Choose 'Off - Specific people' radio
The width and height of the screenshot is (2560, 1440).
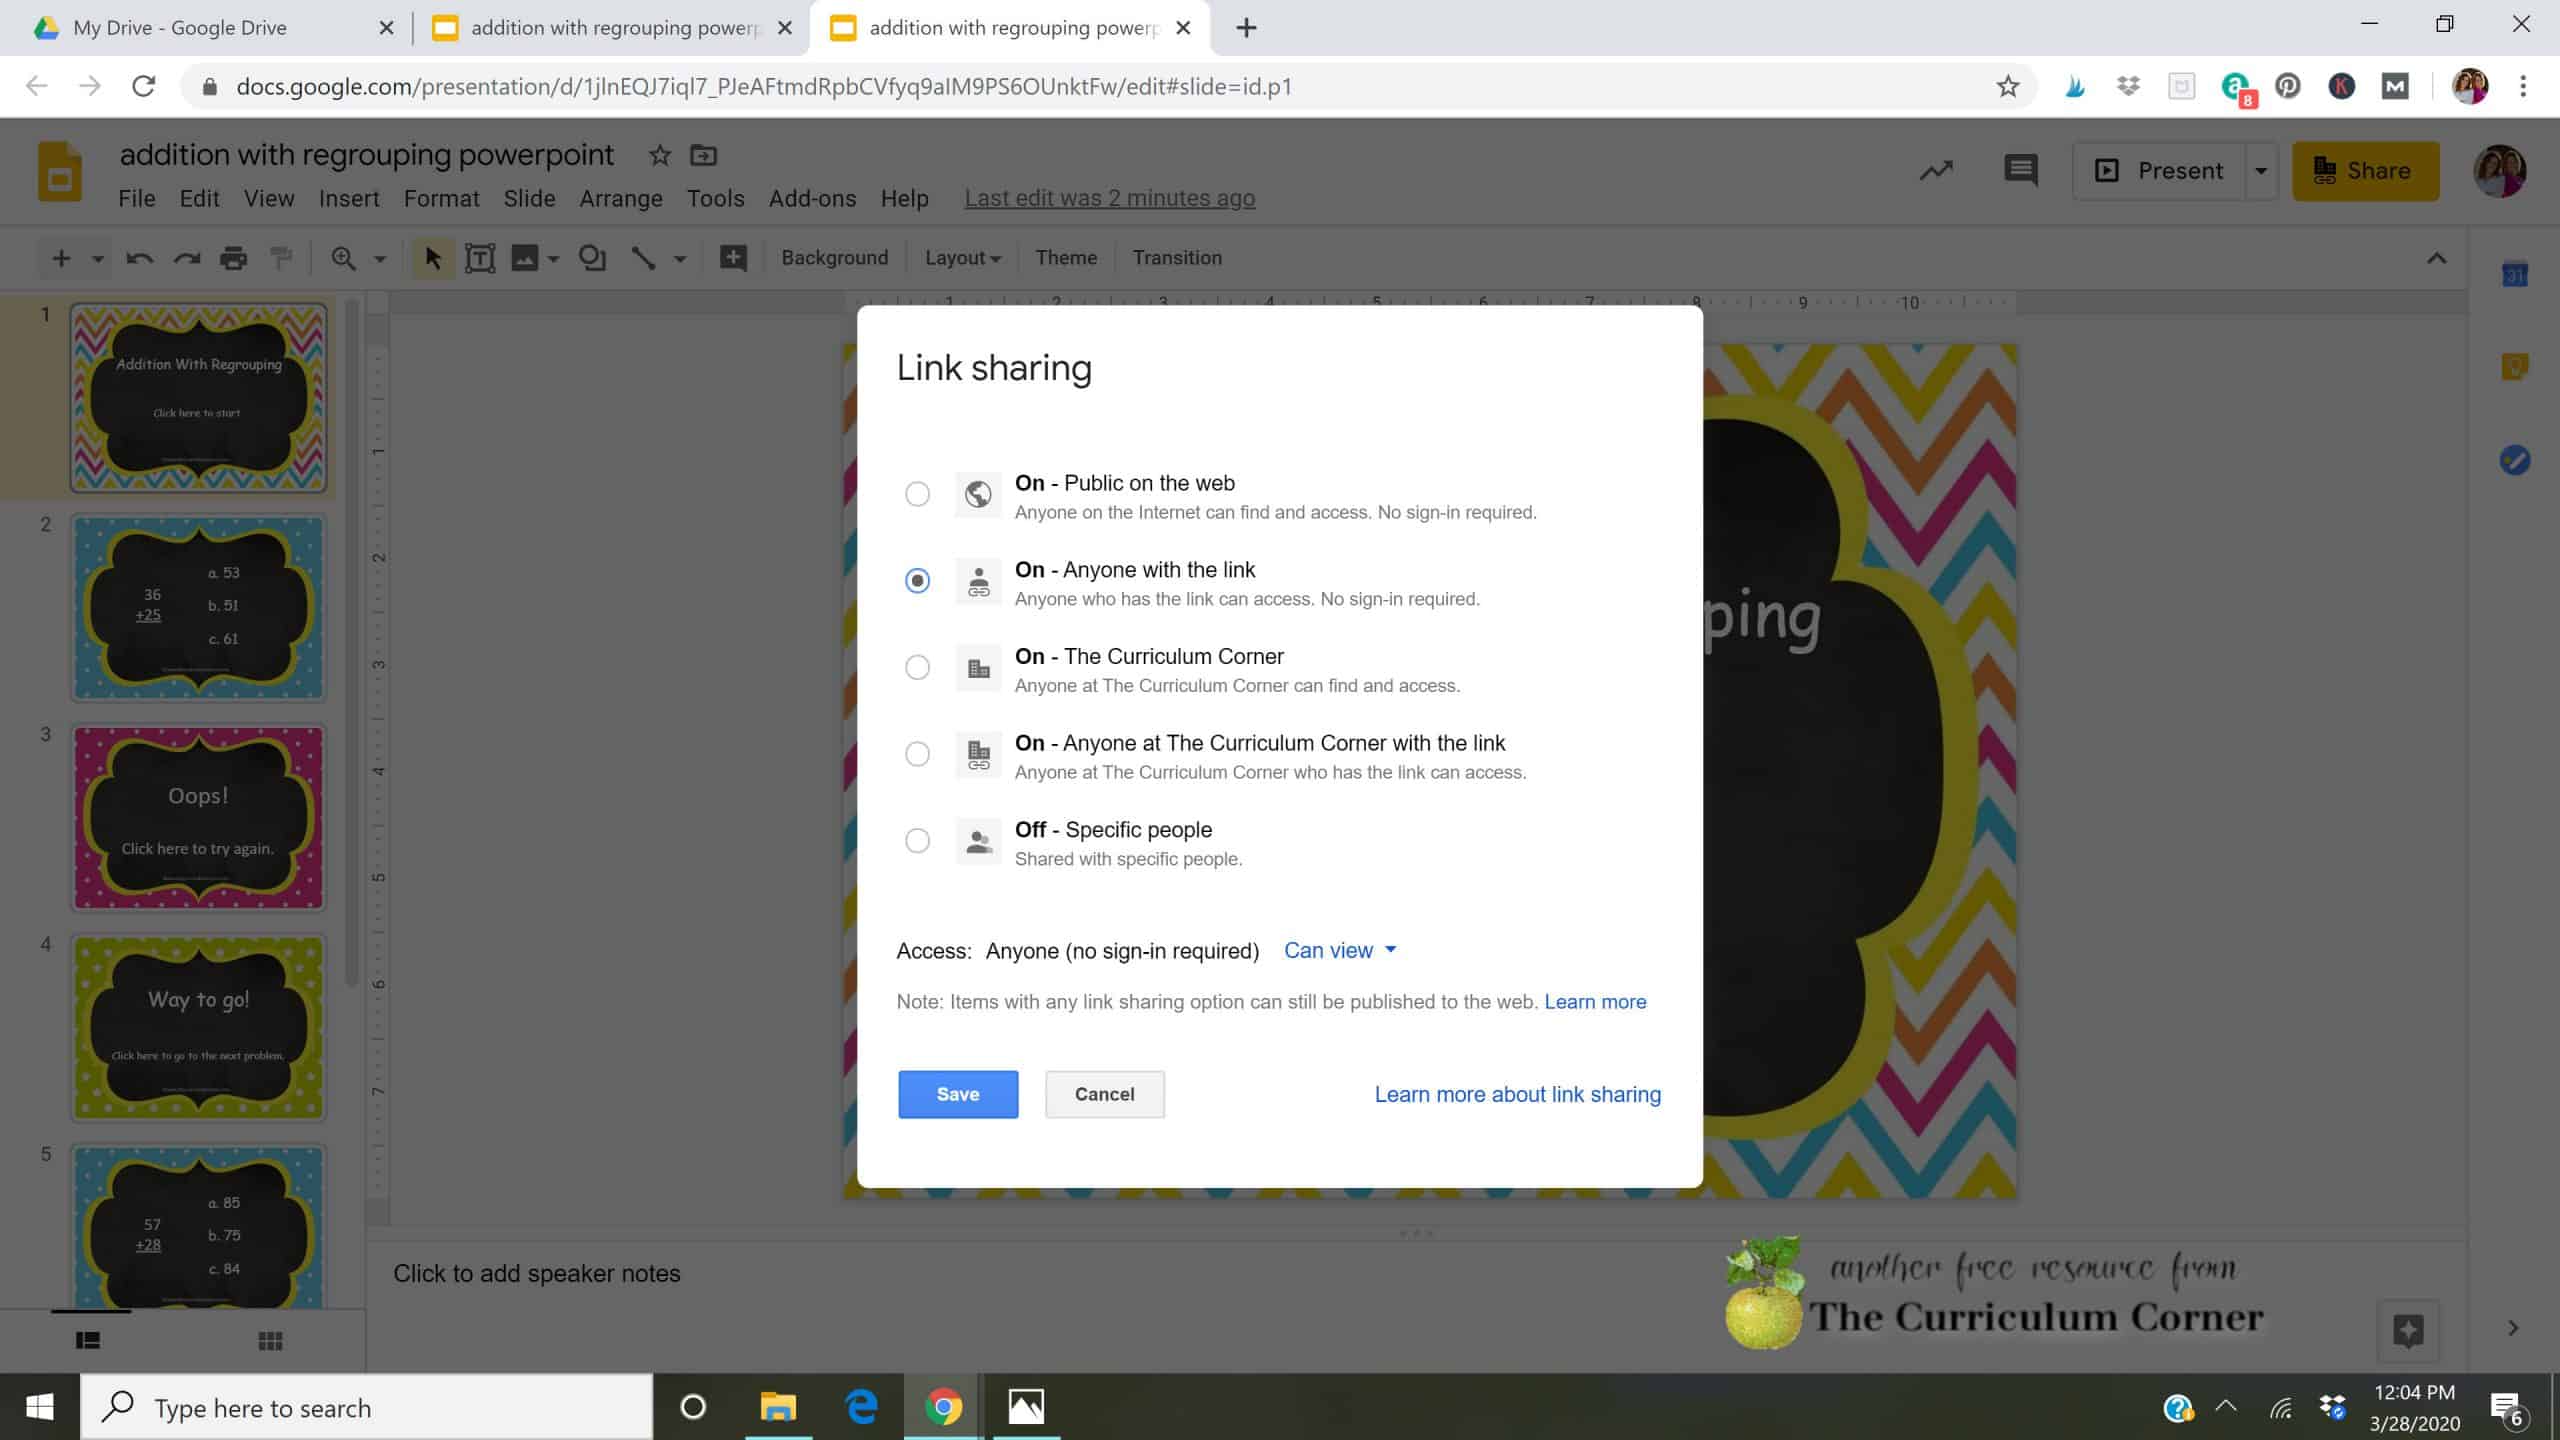(x=917, y=841)
